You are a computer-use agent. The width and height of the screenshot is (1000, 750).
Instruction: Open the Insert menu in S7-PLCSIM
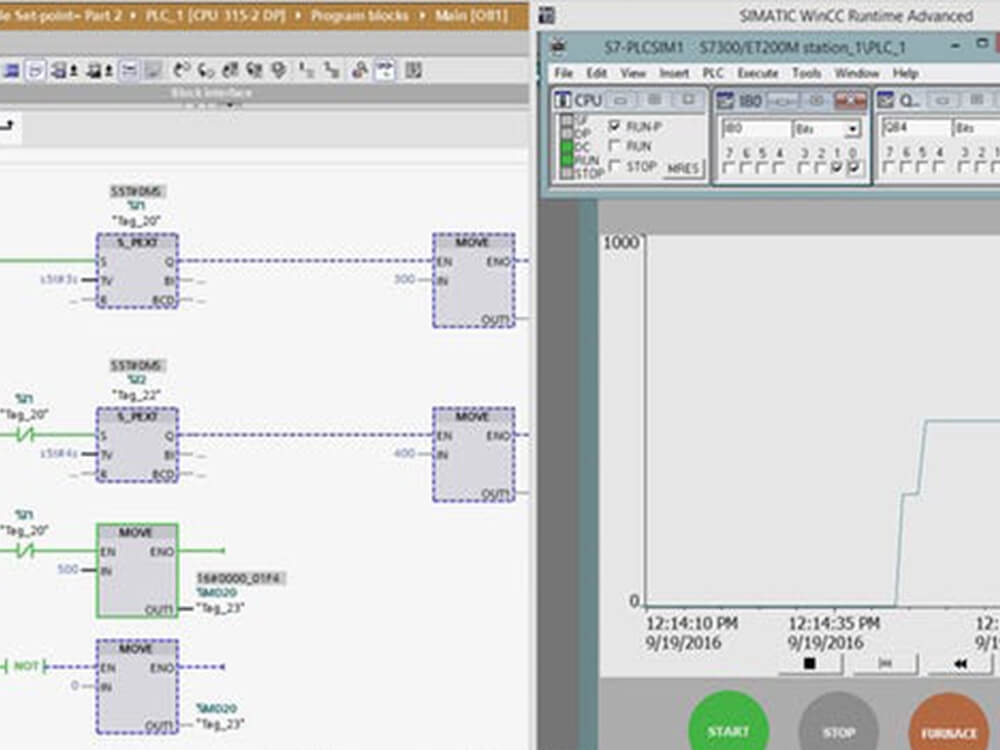[674, 73]
